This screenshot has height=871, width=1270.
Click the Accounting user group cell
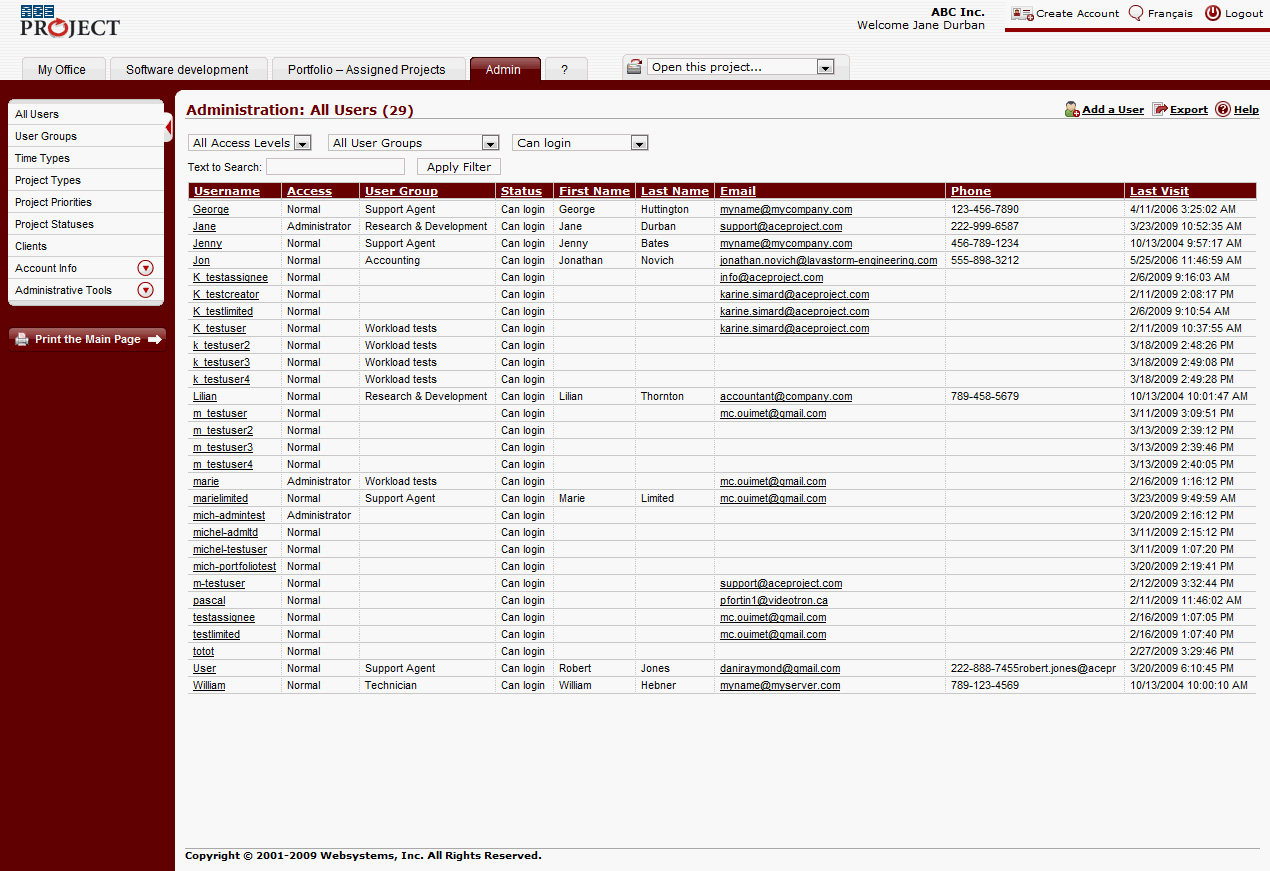coord(392,261)
